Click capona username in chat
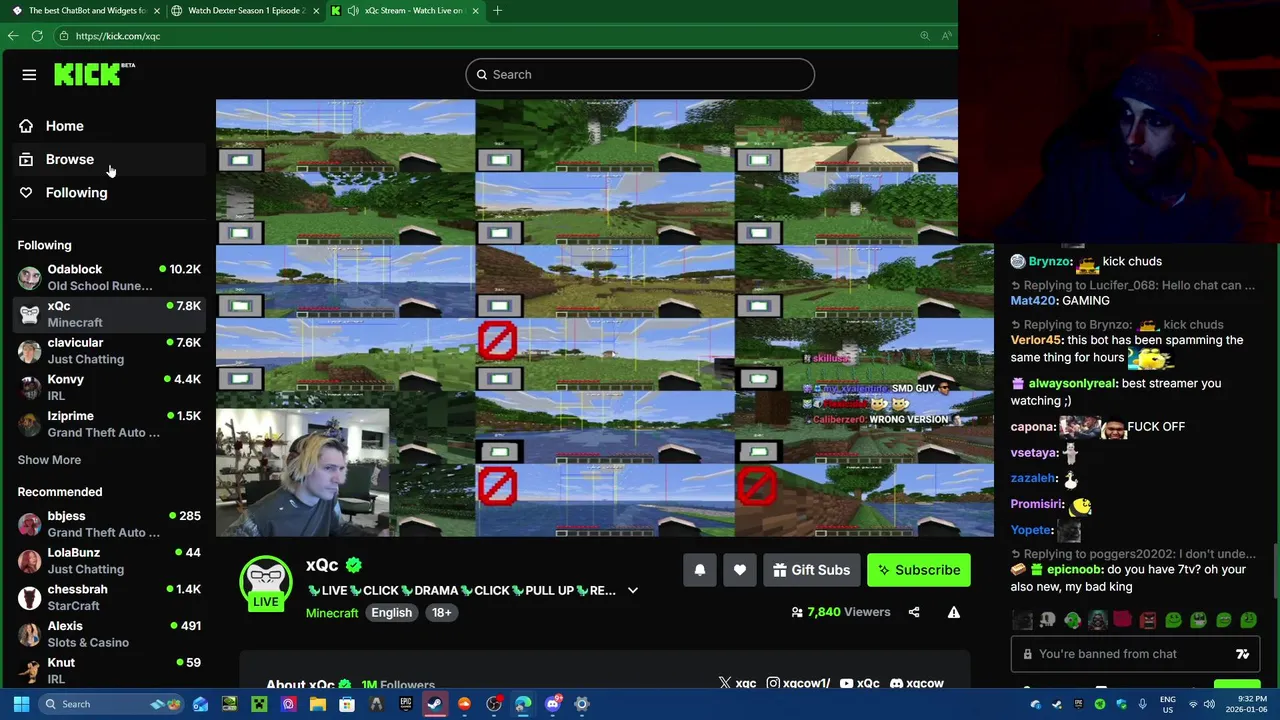This screenshot has width=1280, height=720. pos(1032,427)
